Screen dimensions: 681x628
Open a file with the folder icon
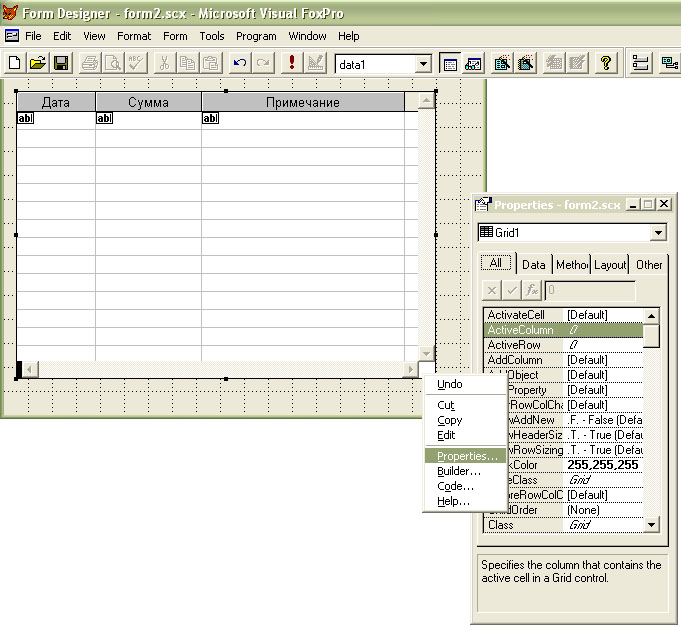click(38, 64)
